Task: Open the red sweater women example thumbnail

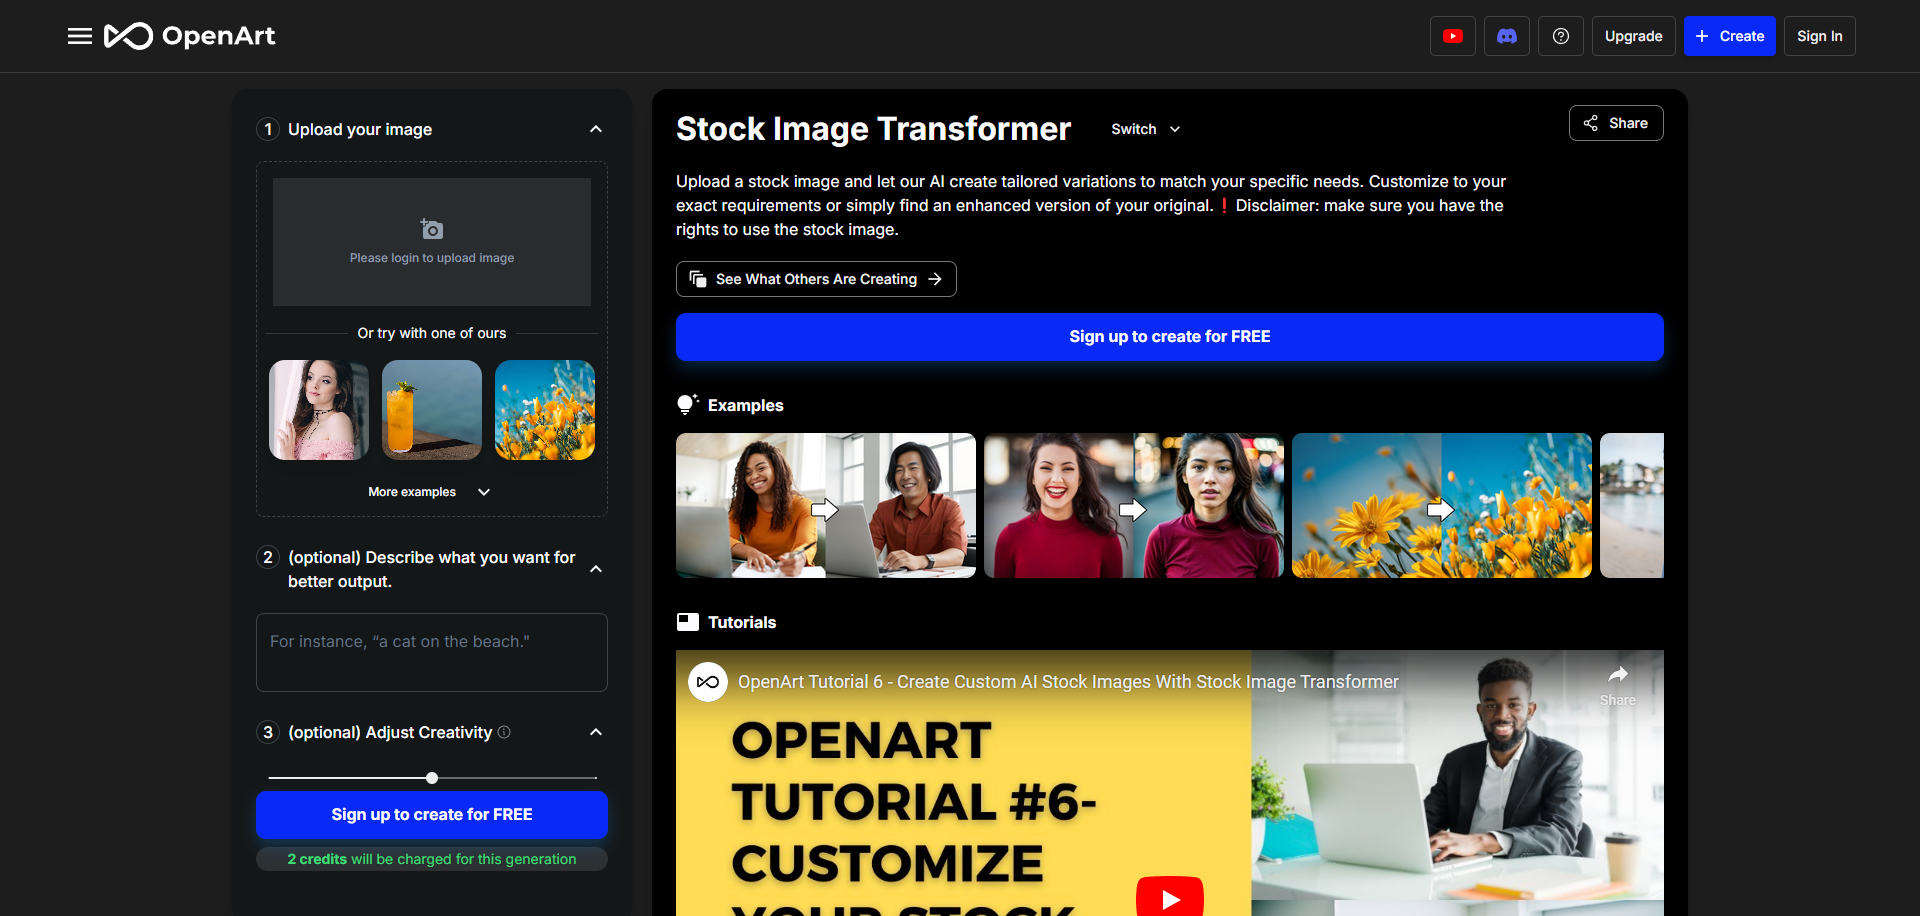Action: tap(1134, 505)
